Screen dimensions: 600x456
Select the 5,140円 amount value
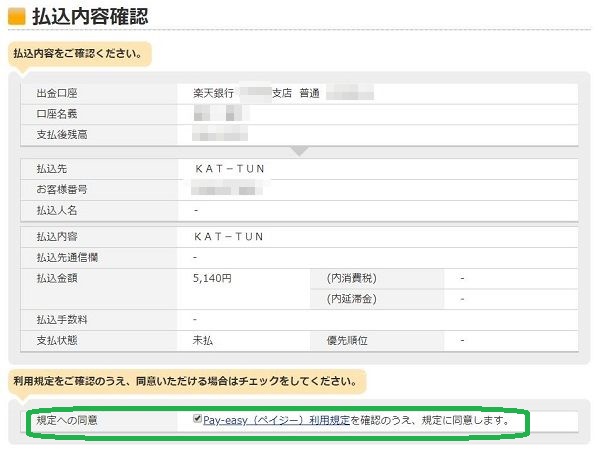click(x=212, y=278)
